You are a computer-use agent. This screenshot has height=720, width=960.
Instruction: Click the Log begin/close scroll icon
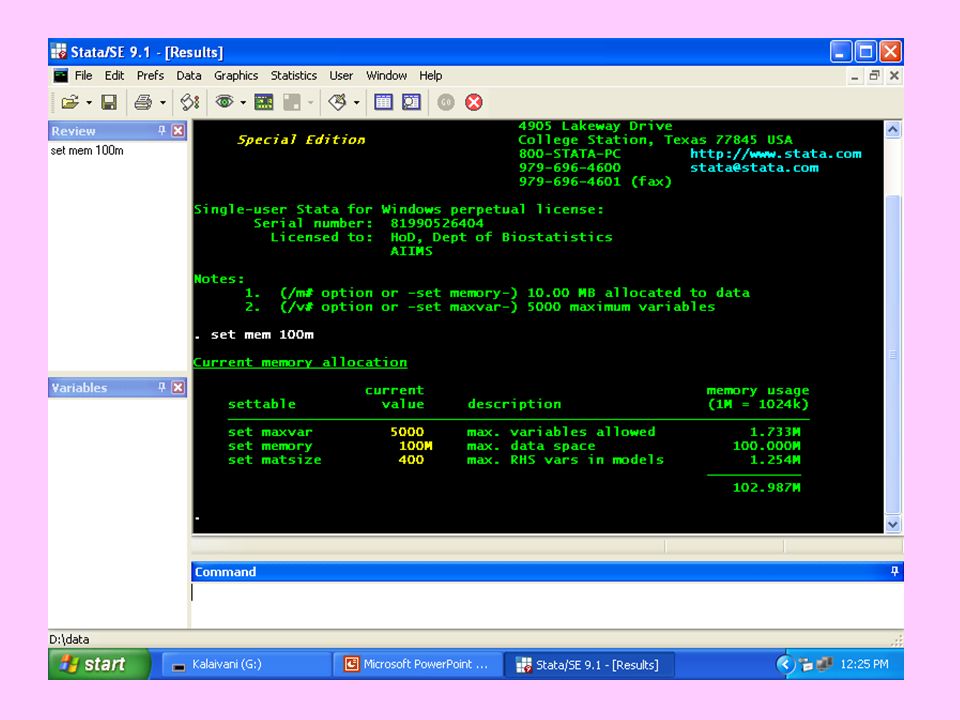(x=190, y=102)
